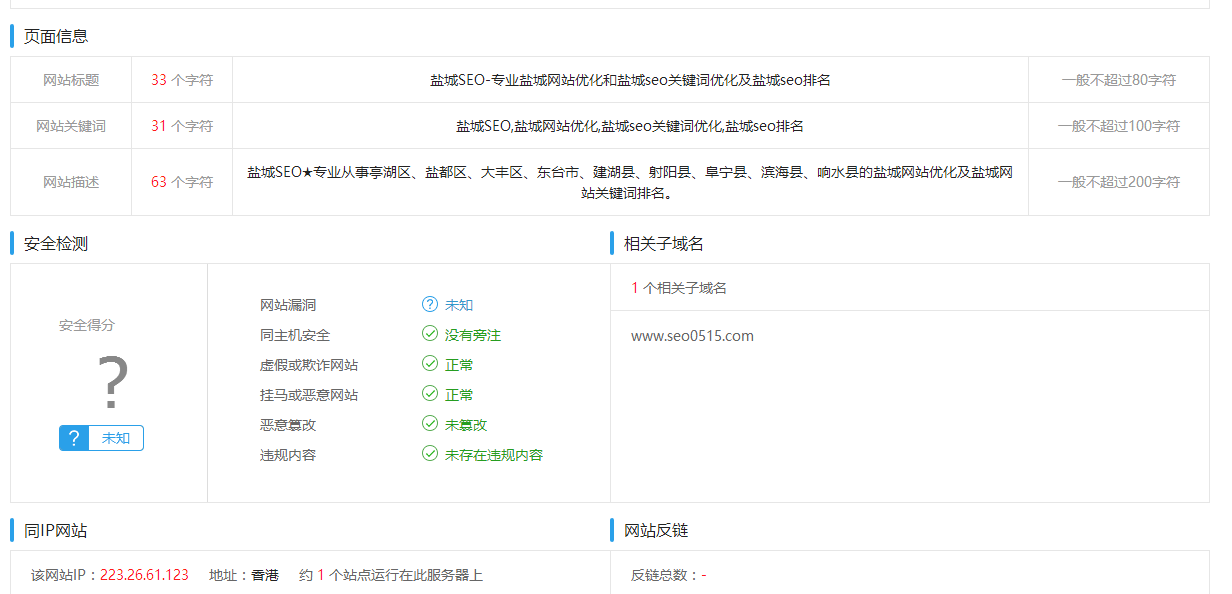Screen dimensions: 1232x594
Task: Click the 未篡改 status text
Action: (466, 425)
